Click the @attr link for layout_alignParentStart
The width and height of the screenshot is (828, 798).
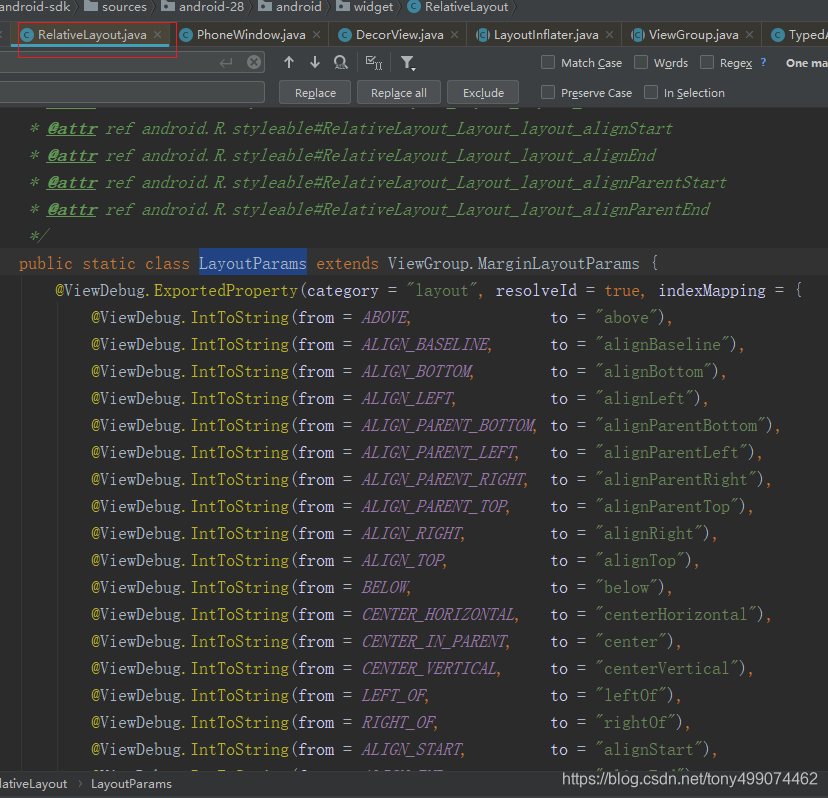72,182
